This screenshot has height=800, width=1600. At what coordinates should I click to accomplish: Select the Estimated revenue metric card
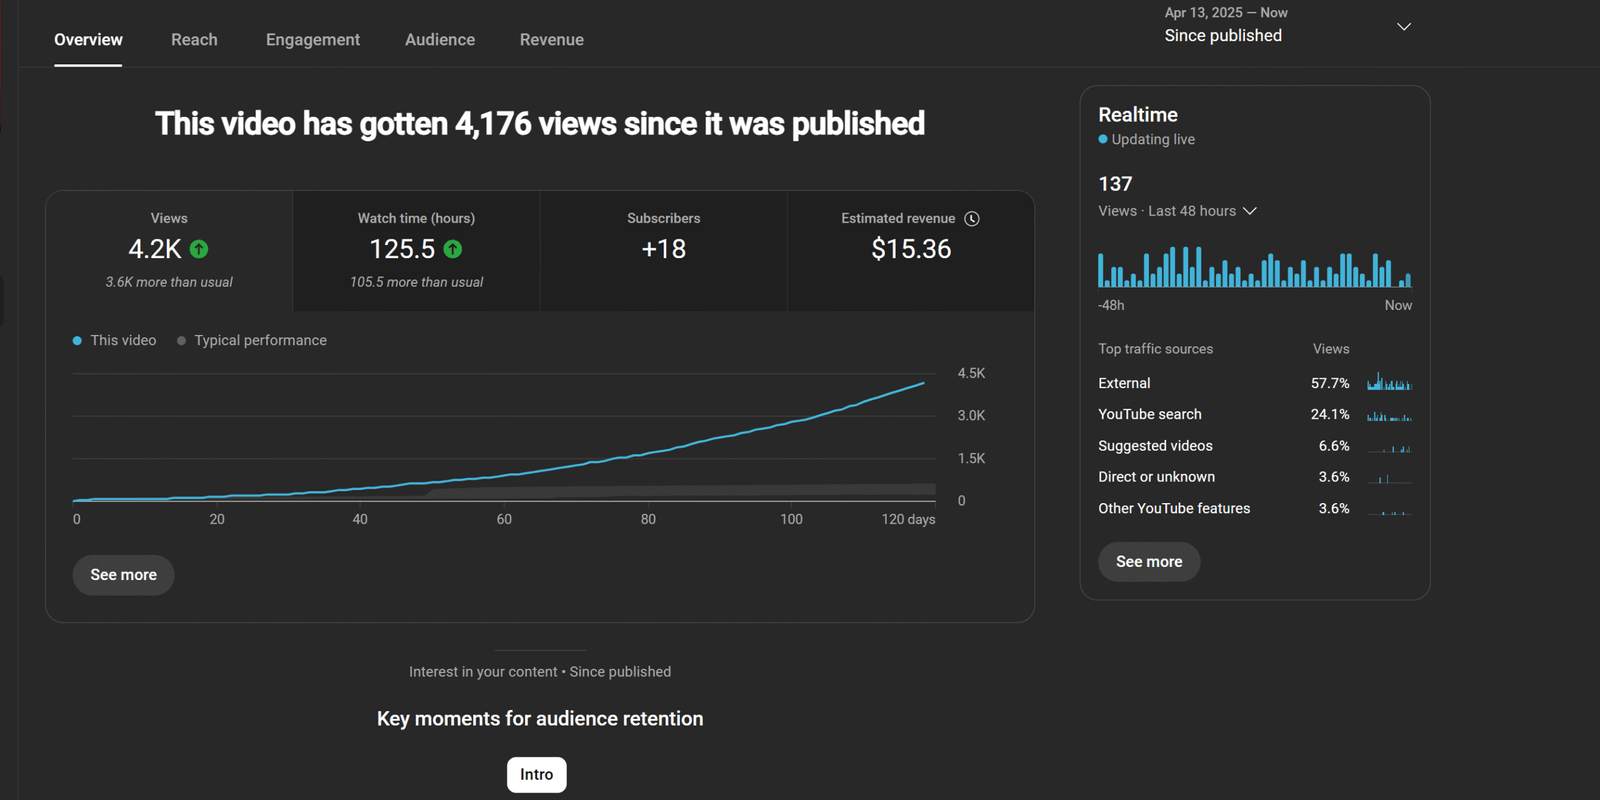(x=910, y=250)
